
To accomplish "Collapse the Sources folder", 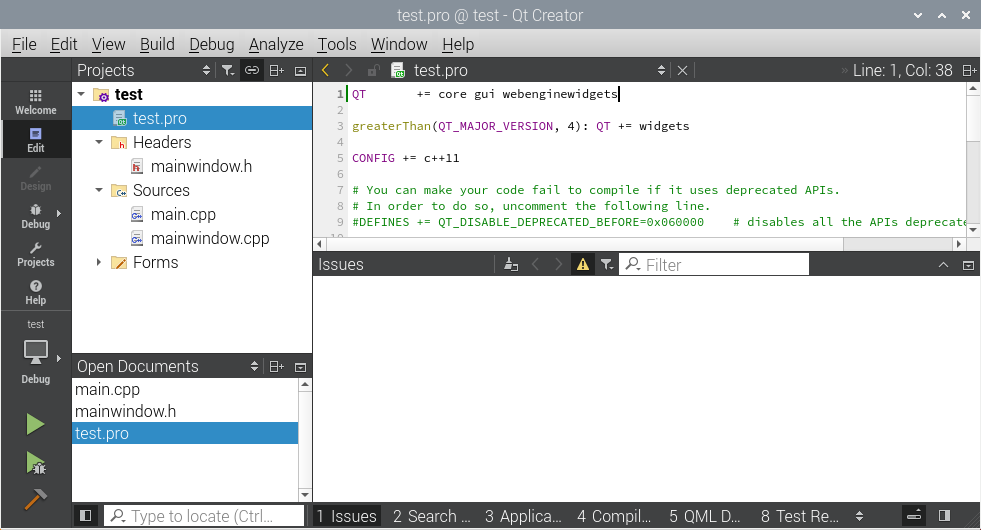I will (99, 190).
